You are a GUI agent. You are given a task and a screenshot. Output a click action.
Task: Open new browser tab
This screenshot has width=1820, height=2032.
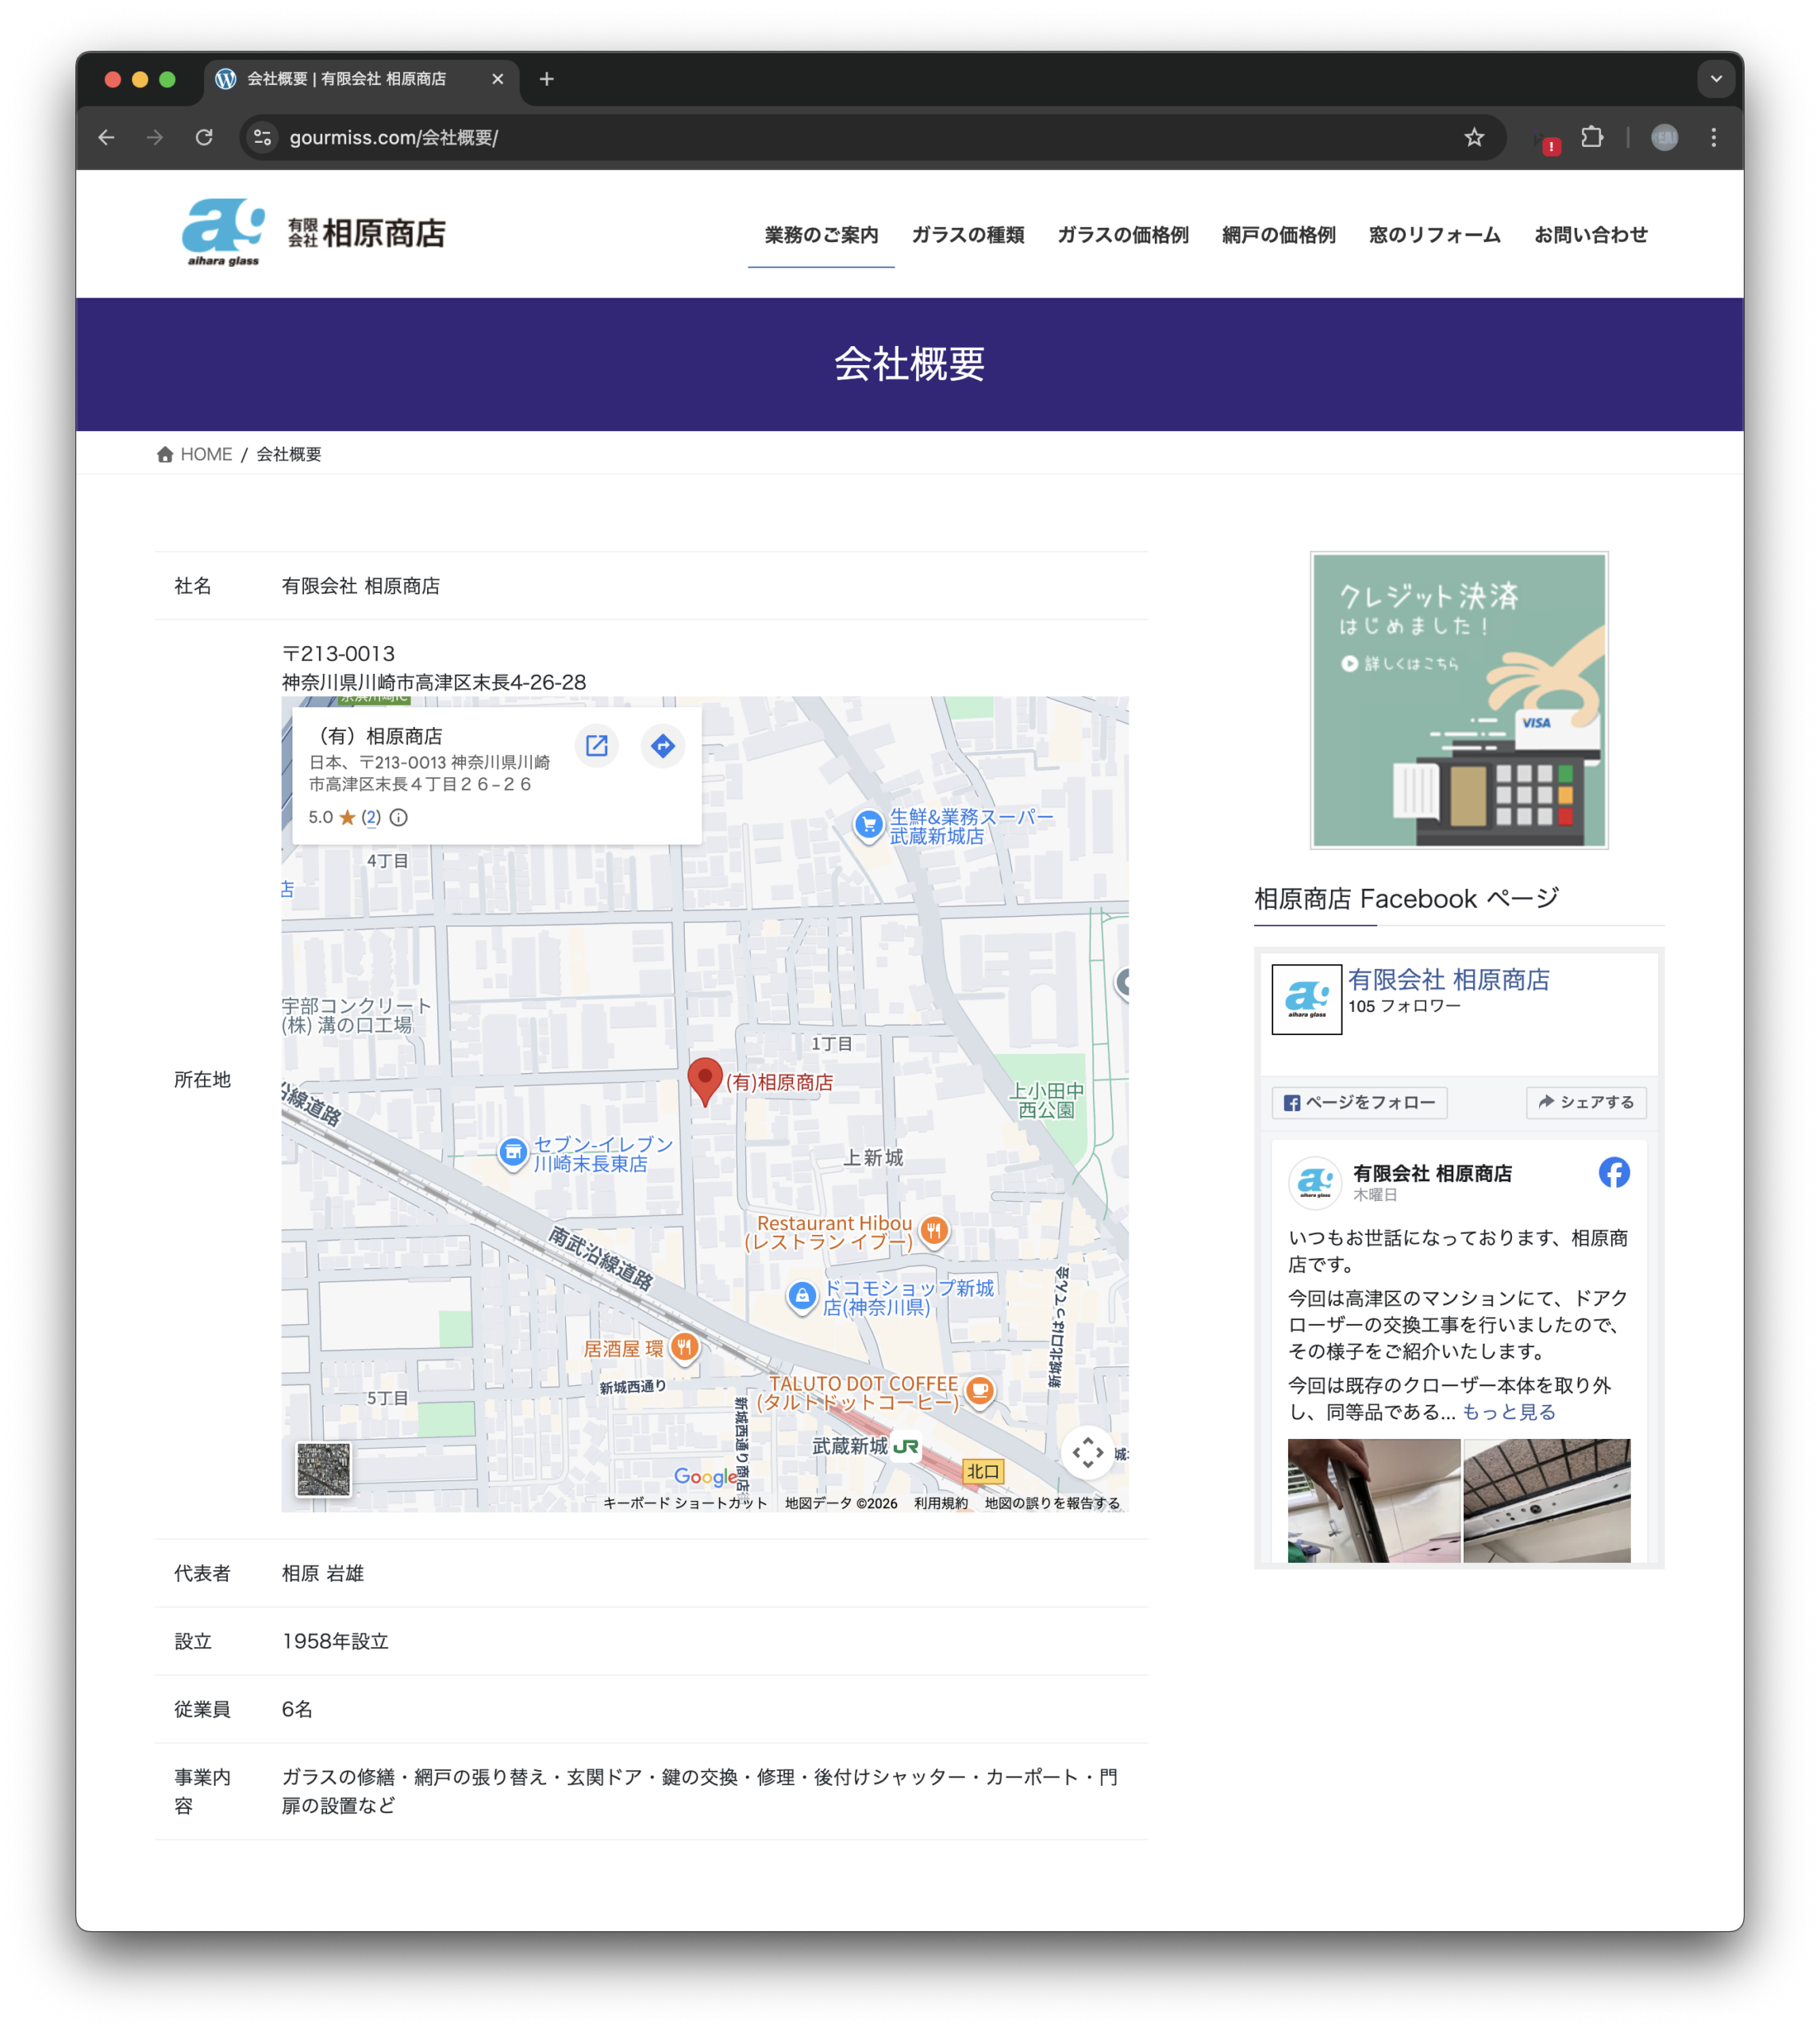546,79
